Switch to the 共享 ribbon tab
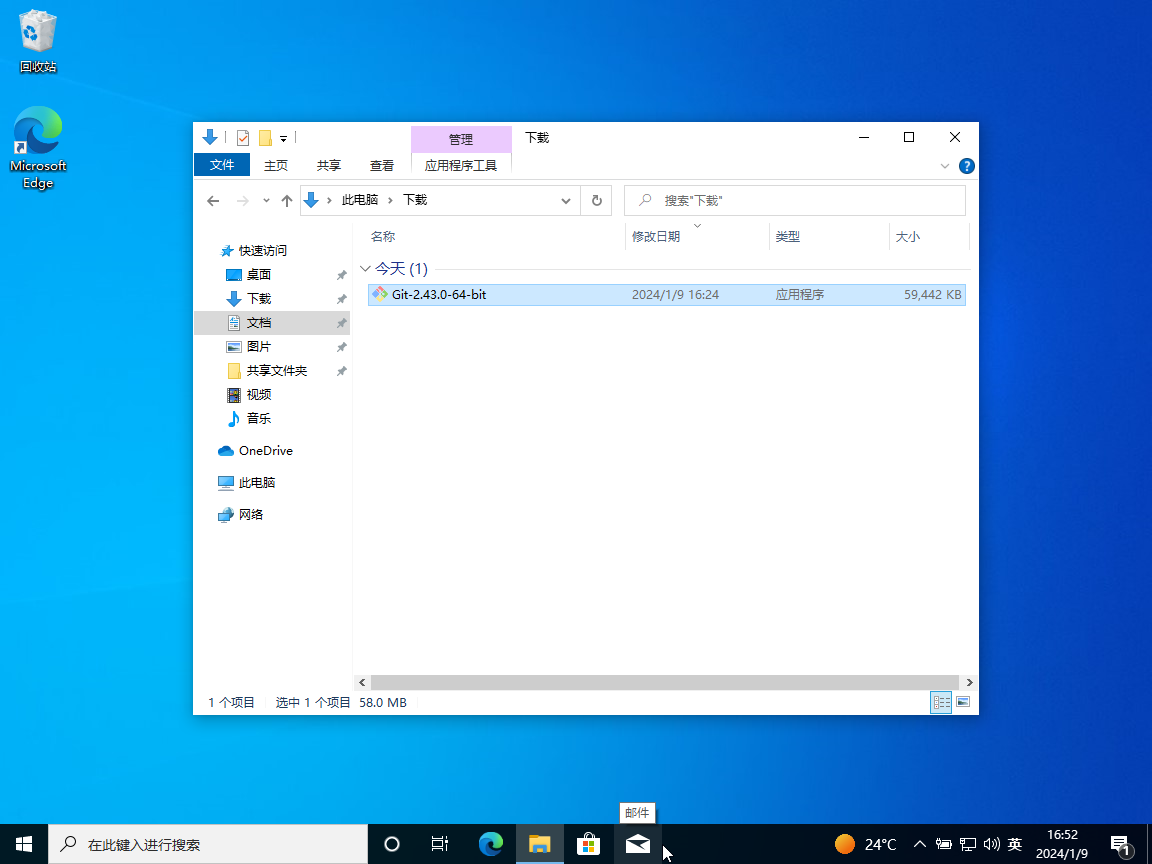The height and width of the screenshot is (864, 1152). pyautogui.click(x=328, y=165)
